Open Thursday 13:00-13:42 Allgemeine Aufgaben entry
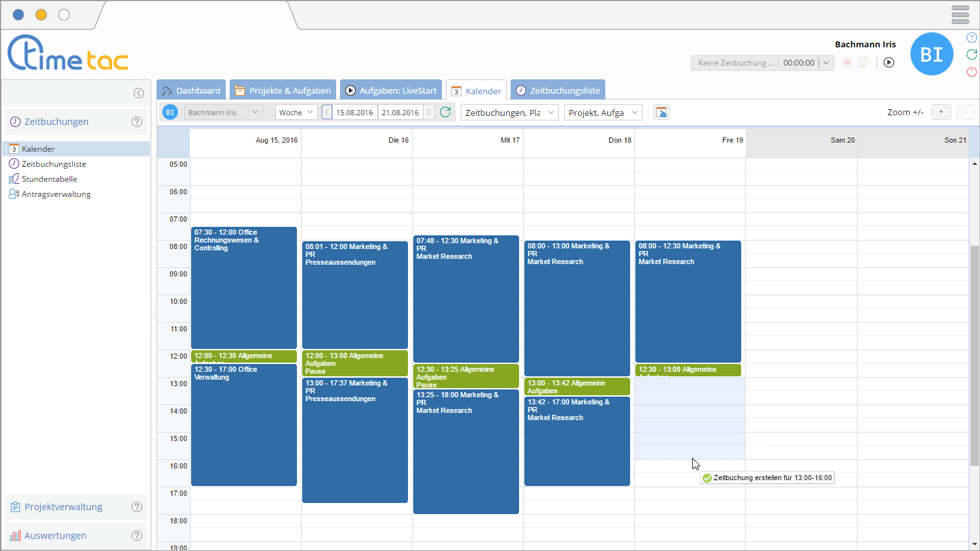 [x=577, y=386]
